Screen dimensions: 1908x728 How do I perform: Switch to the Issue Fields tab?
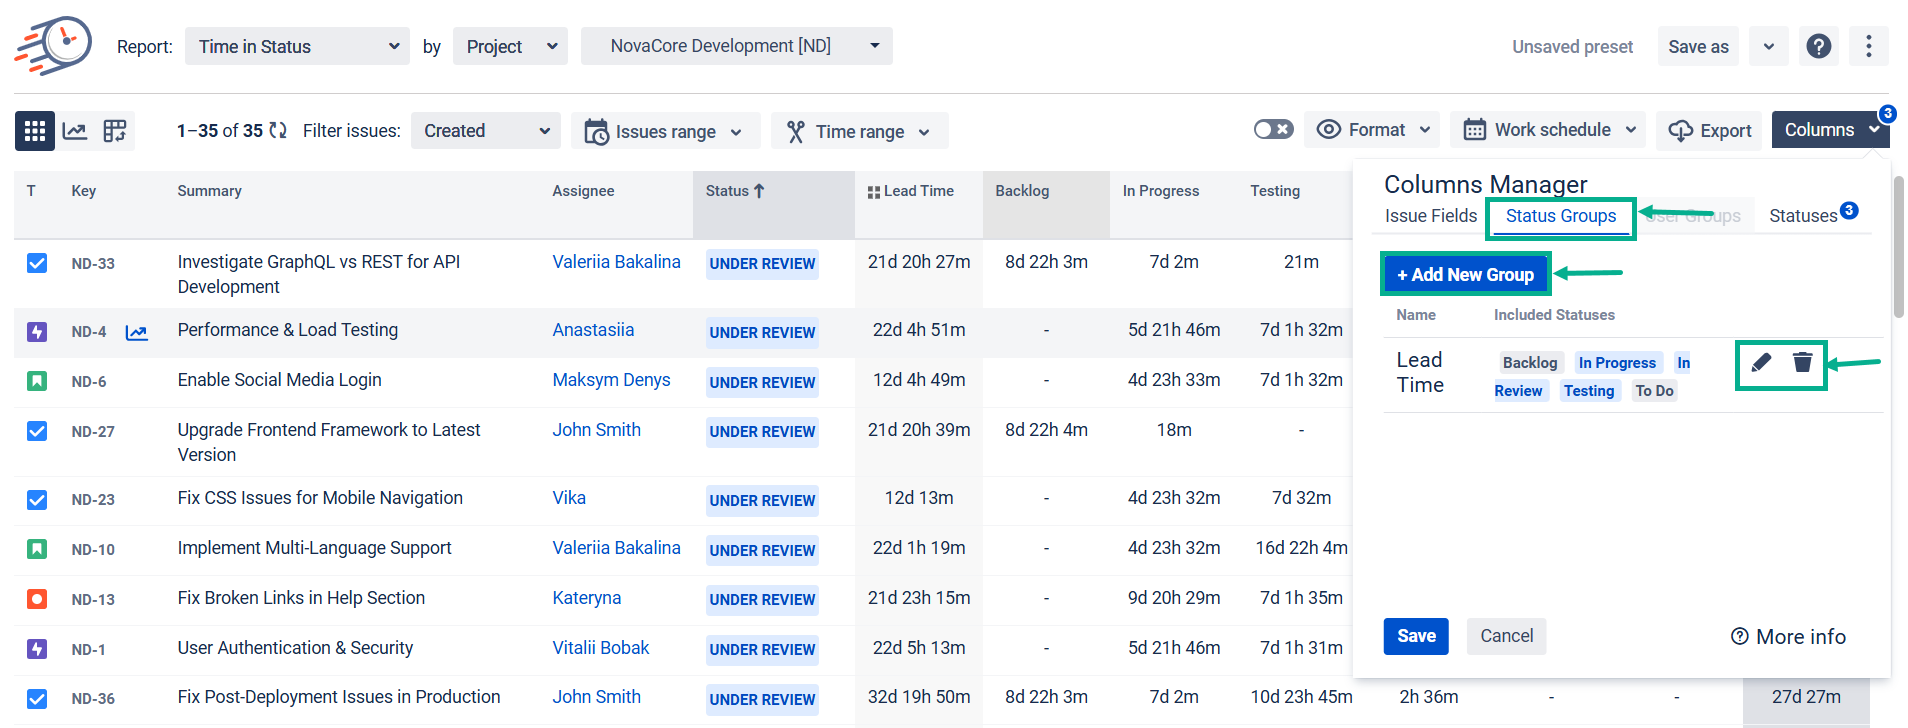click(x=1430, y=216)
